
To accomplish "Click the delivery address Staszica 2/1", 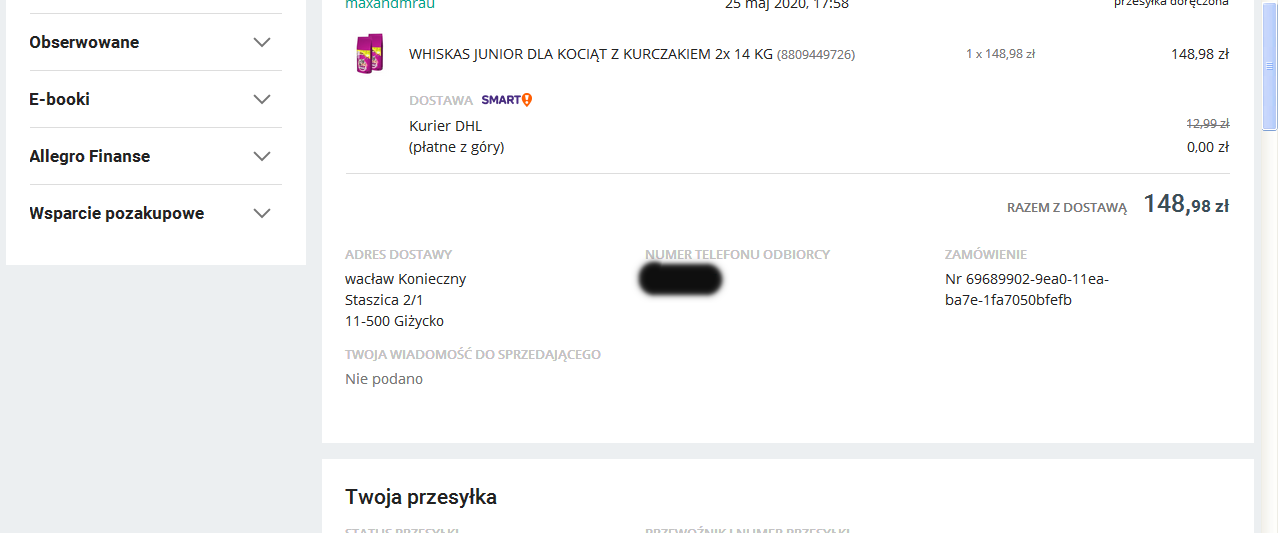I will click(x=385, y=300).
